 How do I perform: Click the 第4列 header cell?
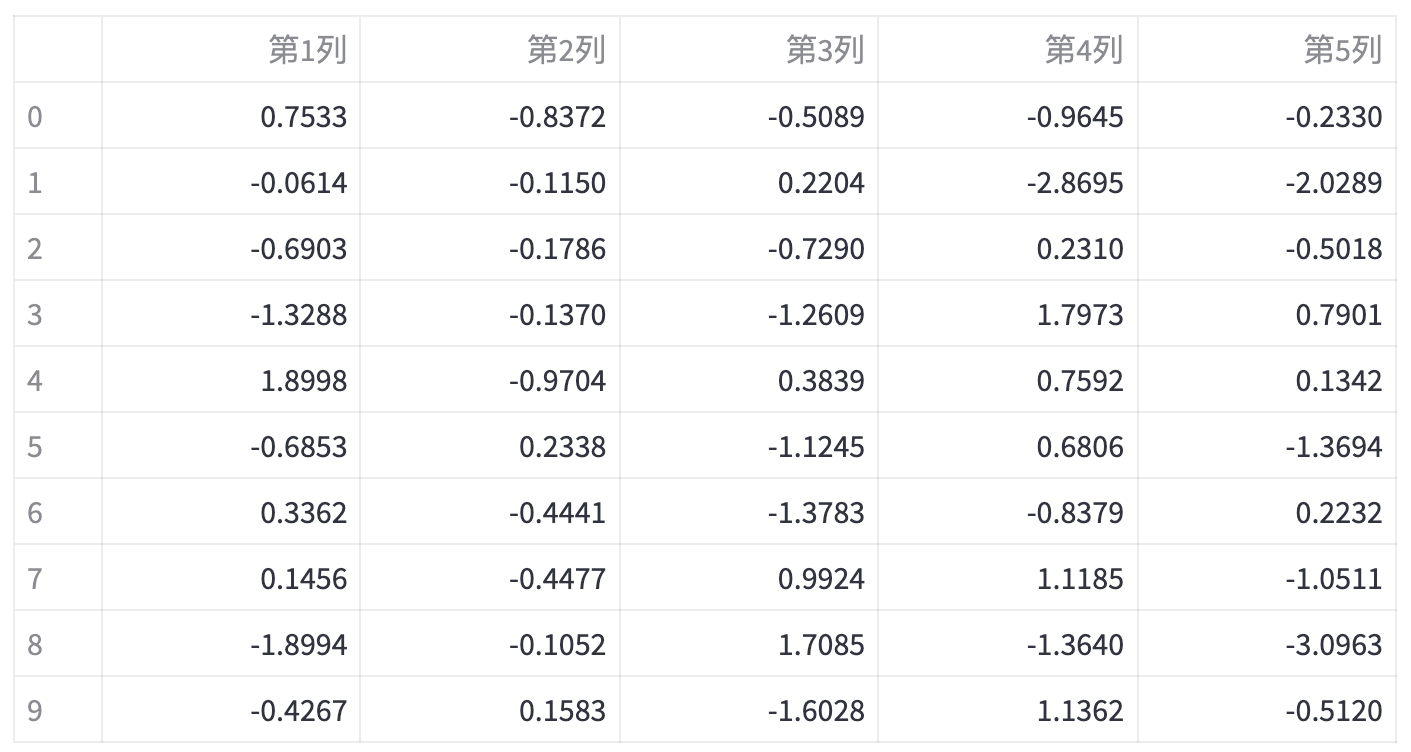coord(1008,50)
